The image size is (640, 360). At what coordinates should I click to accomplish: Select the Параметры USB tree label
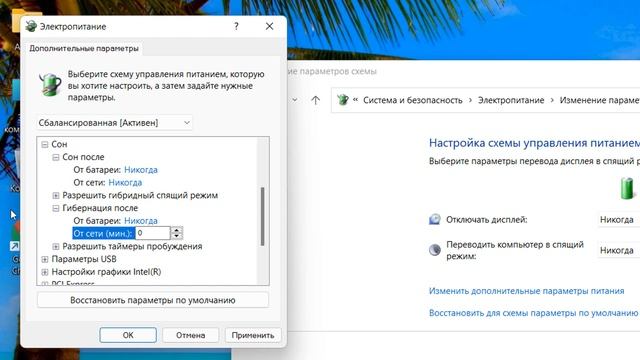84,259
